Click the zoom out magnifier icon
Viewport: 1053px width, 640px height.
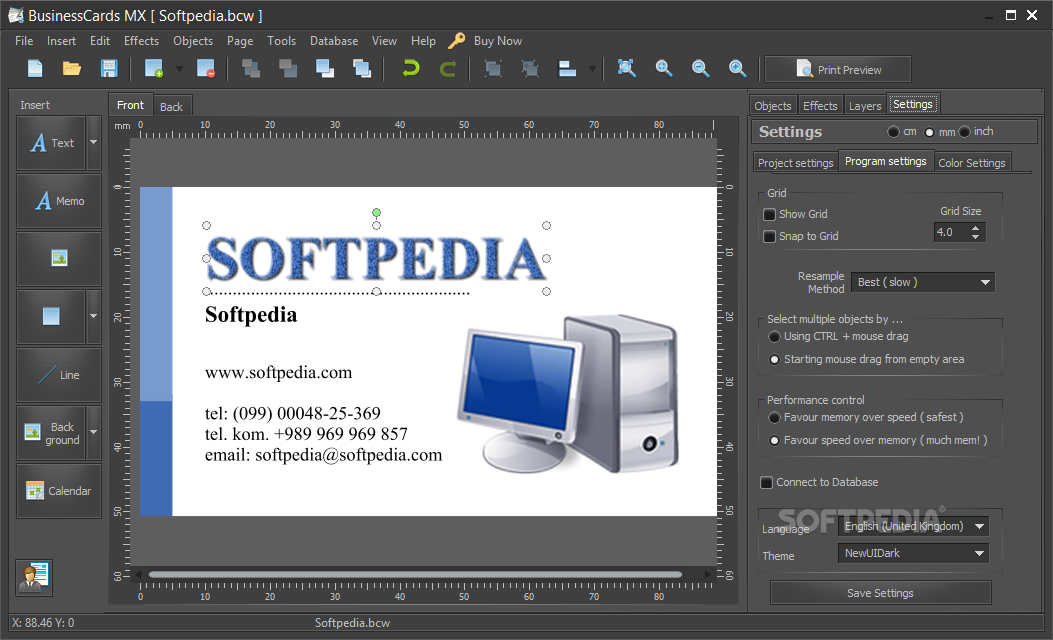[700, 68]
